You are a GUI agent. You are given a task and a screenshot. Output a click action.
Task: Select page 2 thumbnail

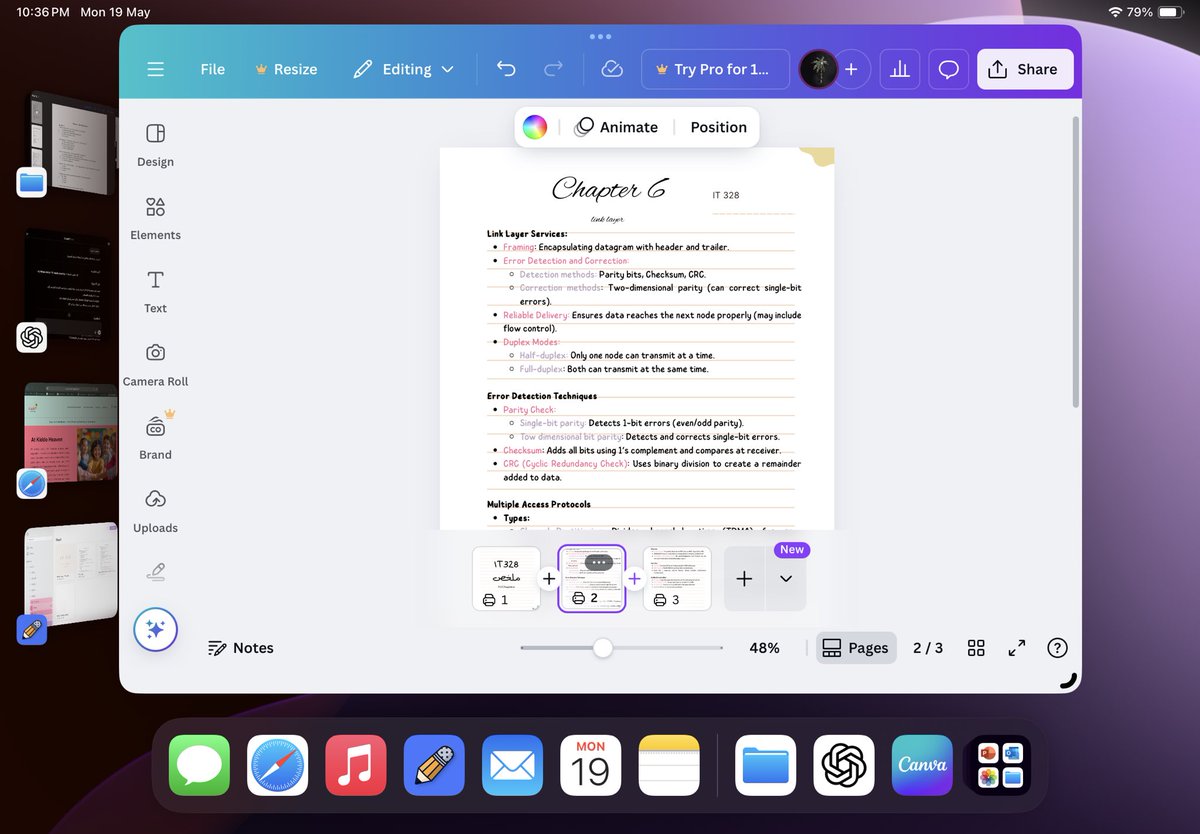pyautogui.click(x=591, y=578)
